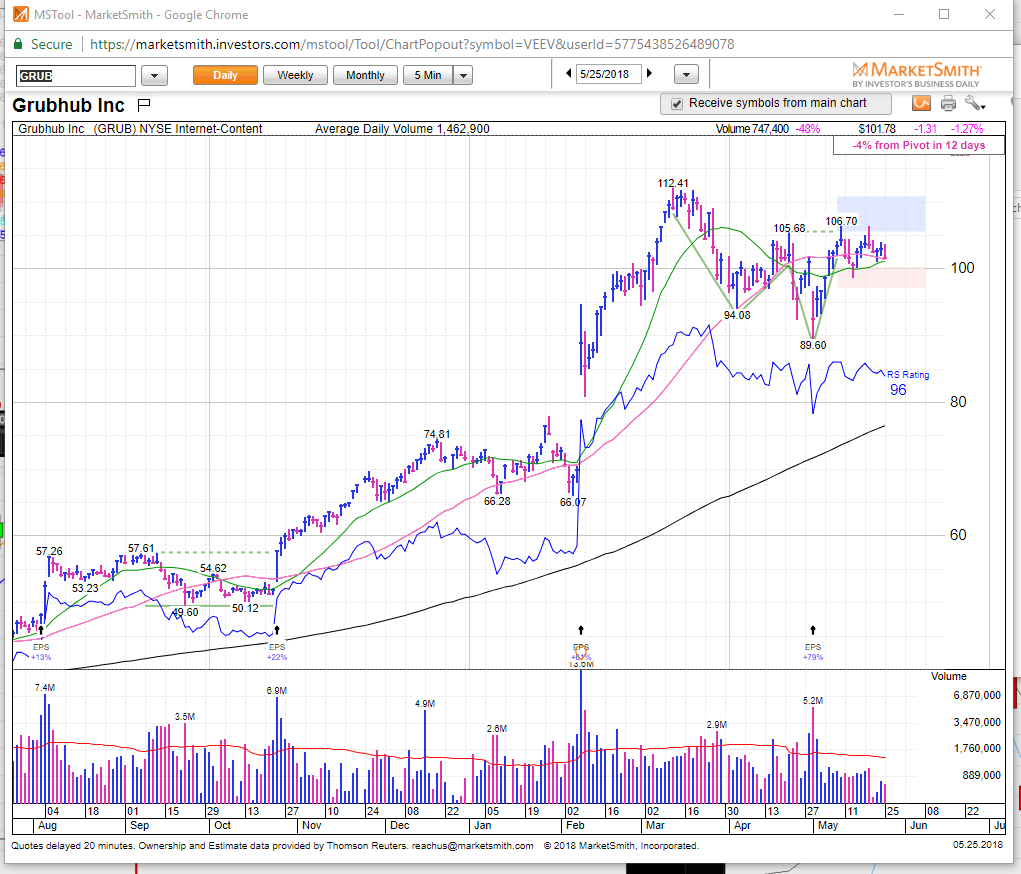
Task: Advance to the next date with the right arrow
Action: click(649, 74)
